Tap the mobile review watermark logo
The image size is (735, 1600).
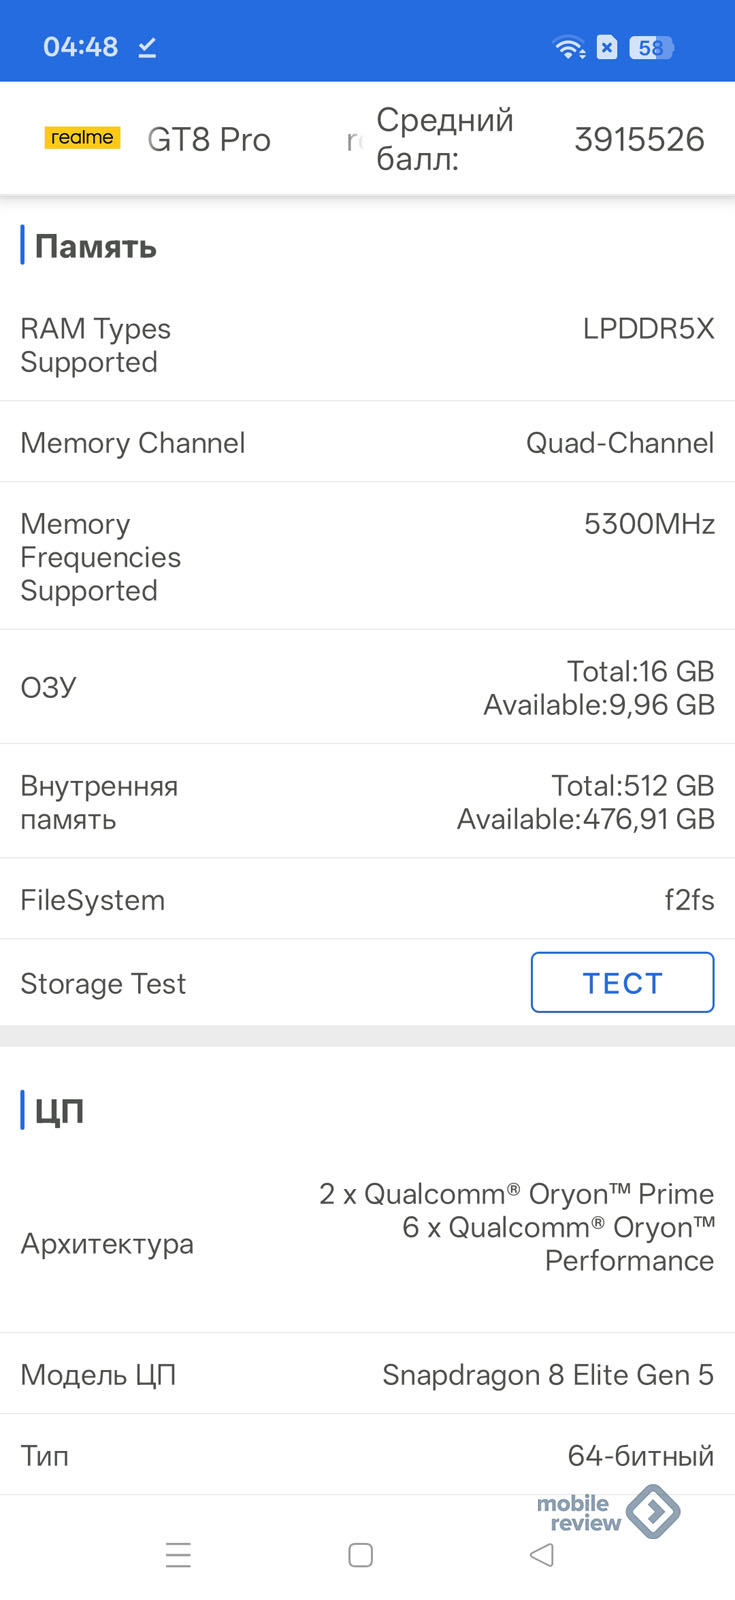pyautogui.click(x=608, y=1513)
